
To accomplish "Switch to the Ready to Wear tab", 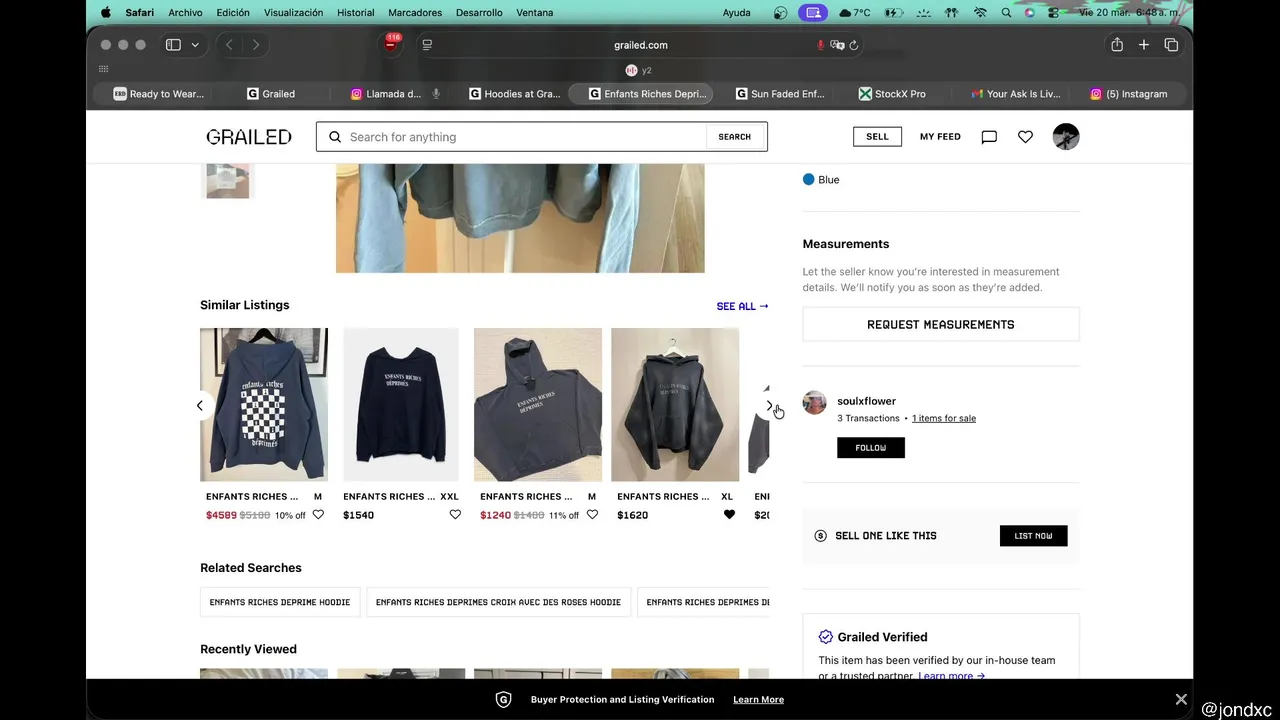I will [x=159, y=94].
